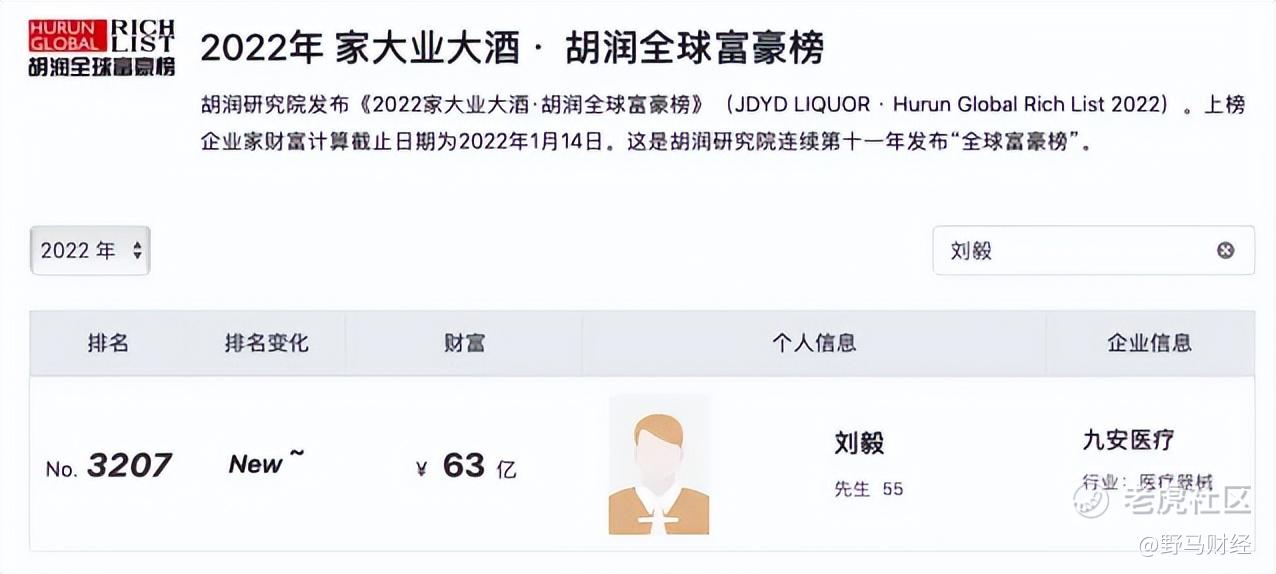Viewport: 1276px width, 574px height.
Task: Click the avatar of 刘毅
Action: click(658, 465)
